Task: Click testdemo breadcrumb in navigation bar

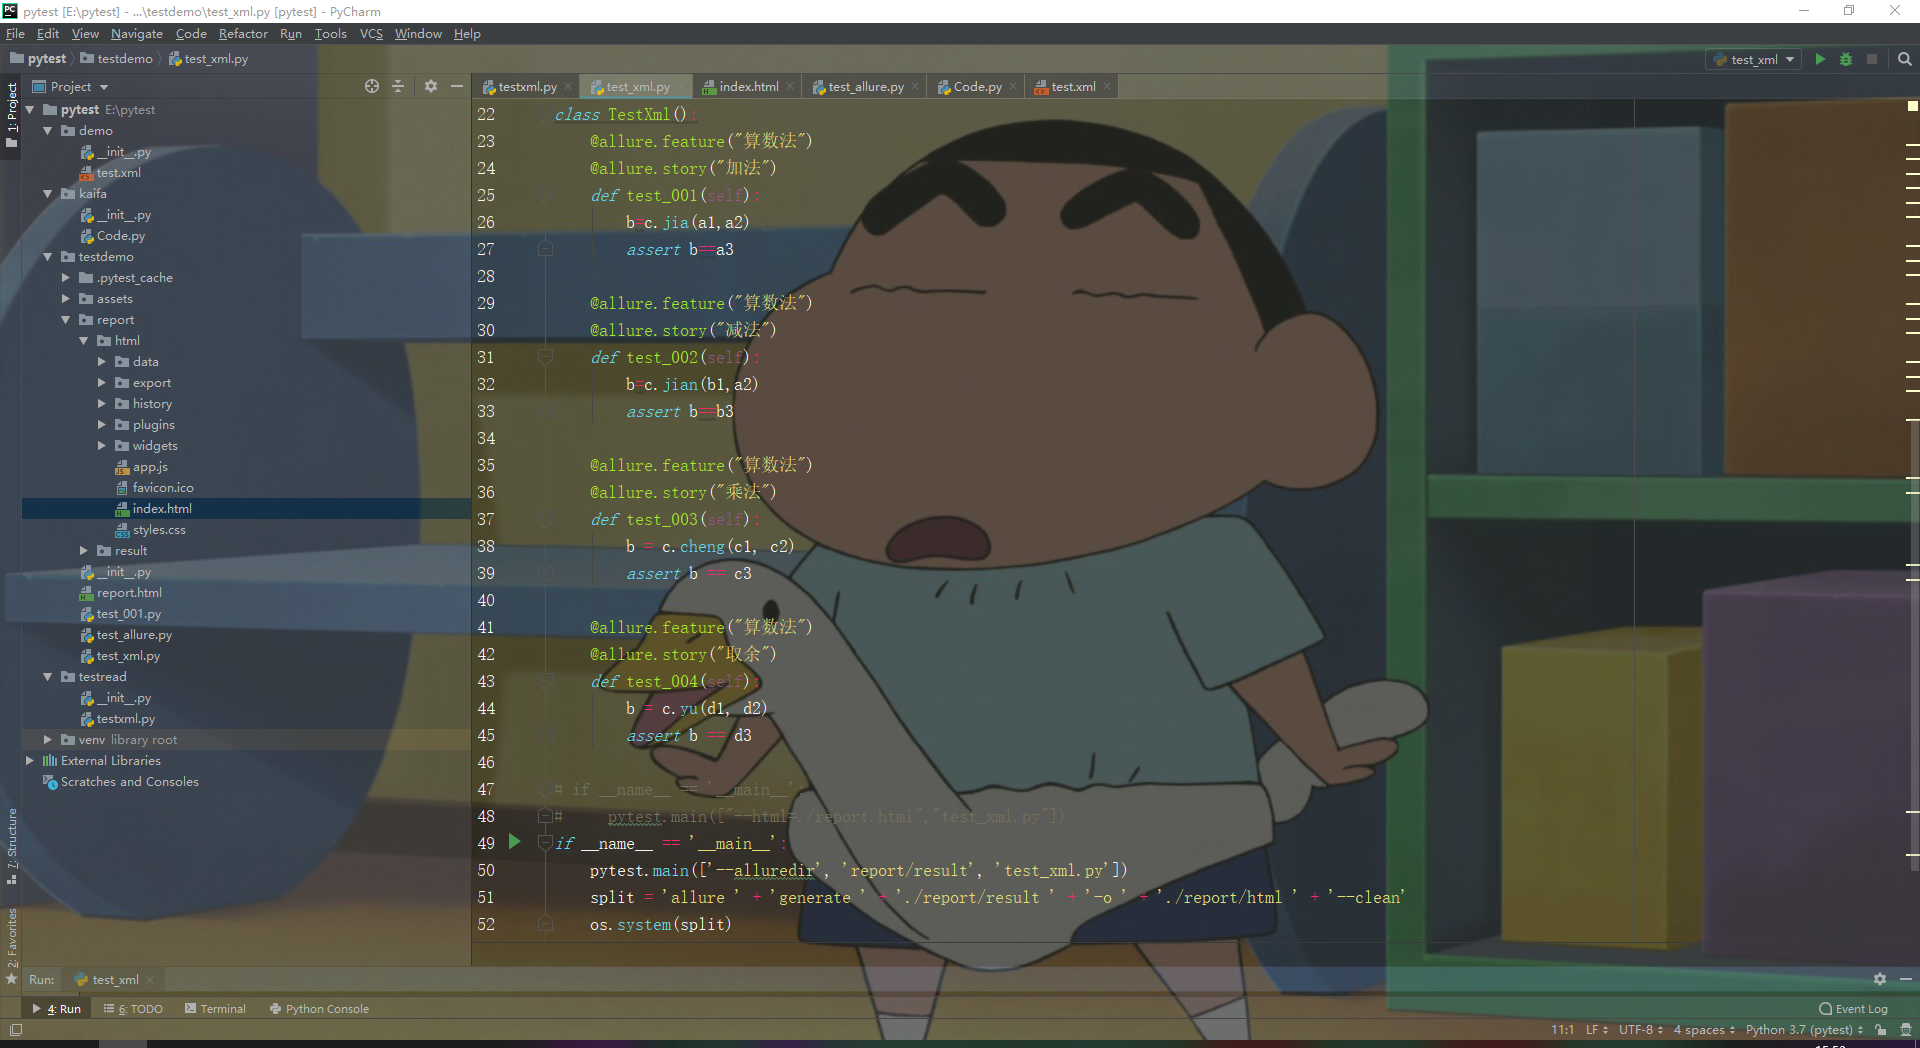Action: tap(117, 59)
